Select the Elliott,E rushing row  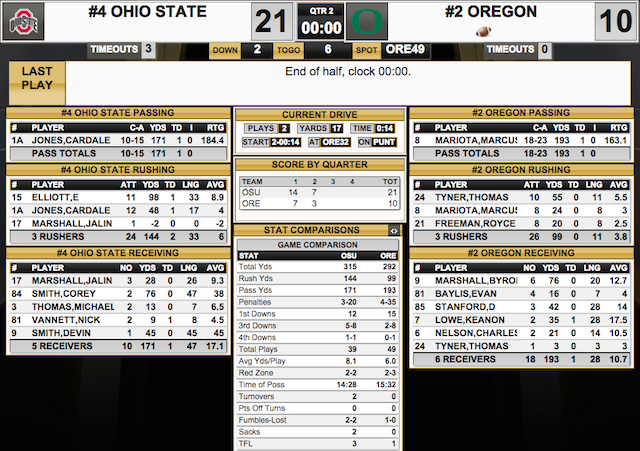(118, 198)
